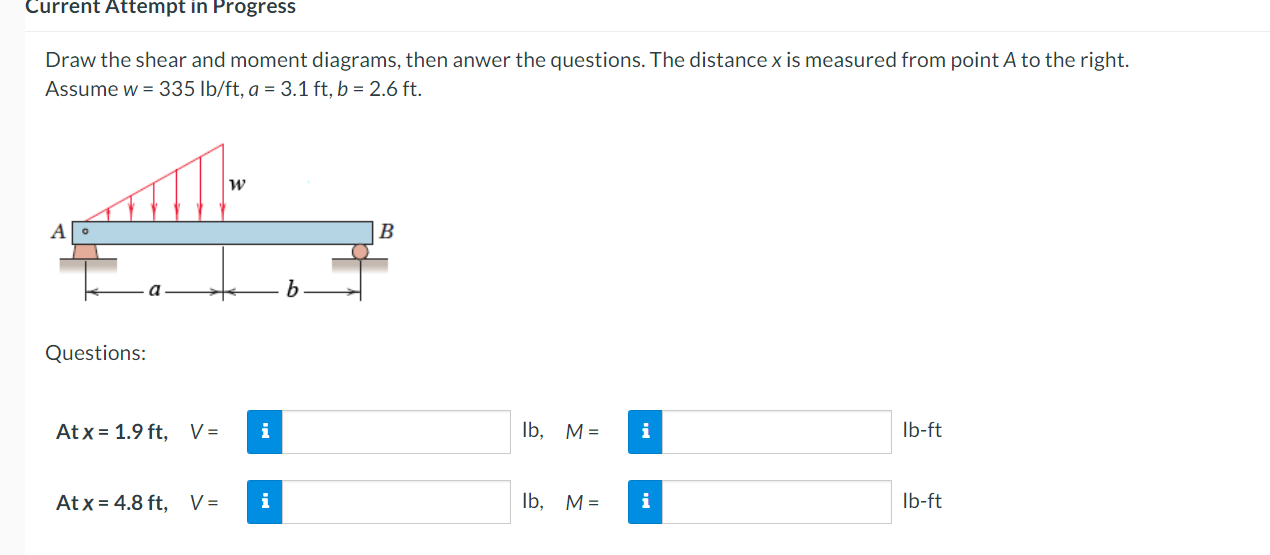
Task: Click the info icon beside V at x = 4.8 ft
Action: click(264, 502)
